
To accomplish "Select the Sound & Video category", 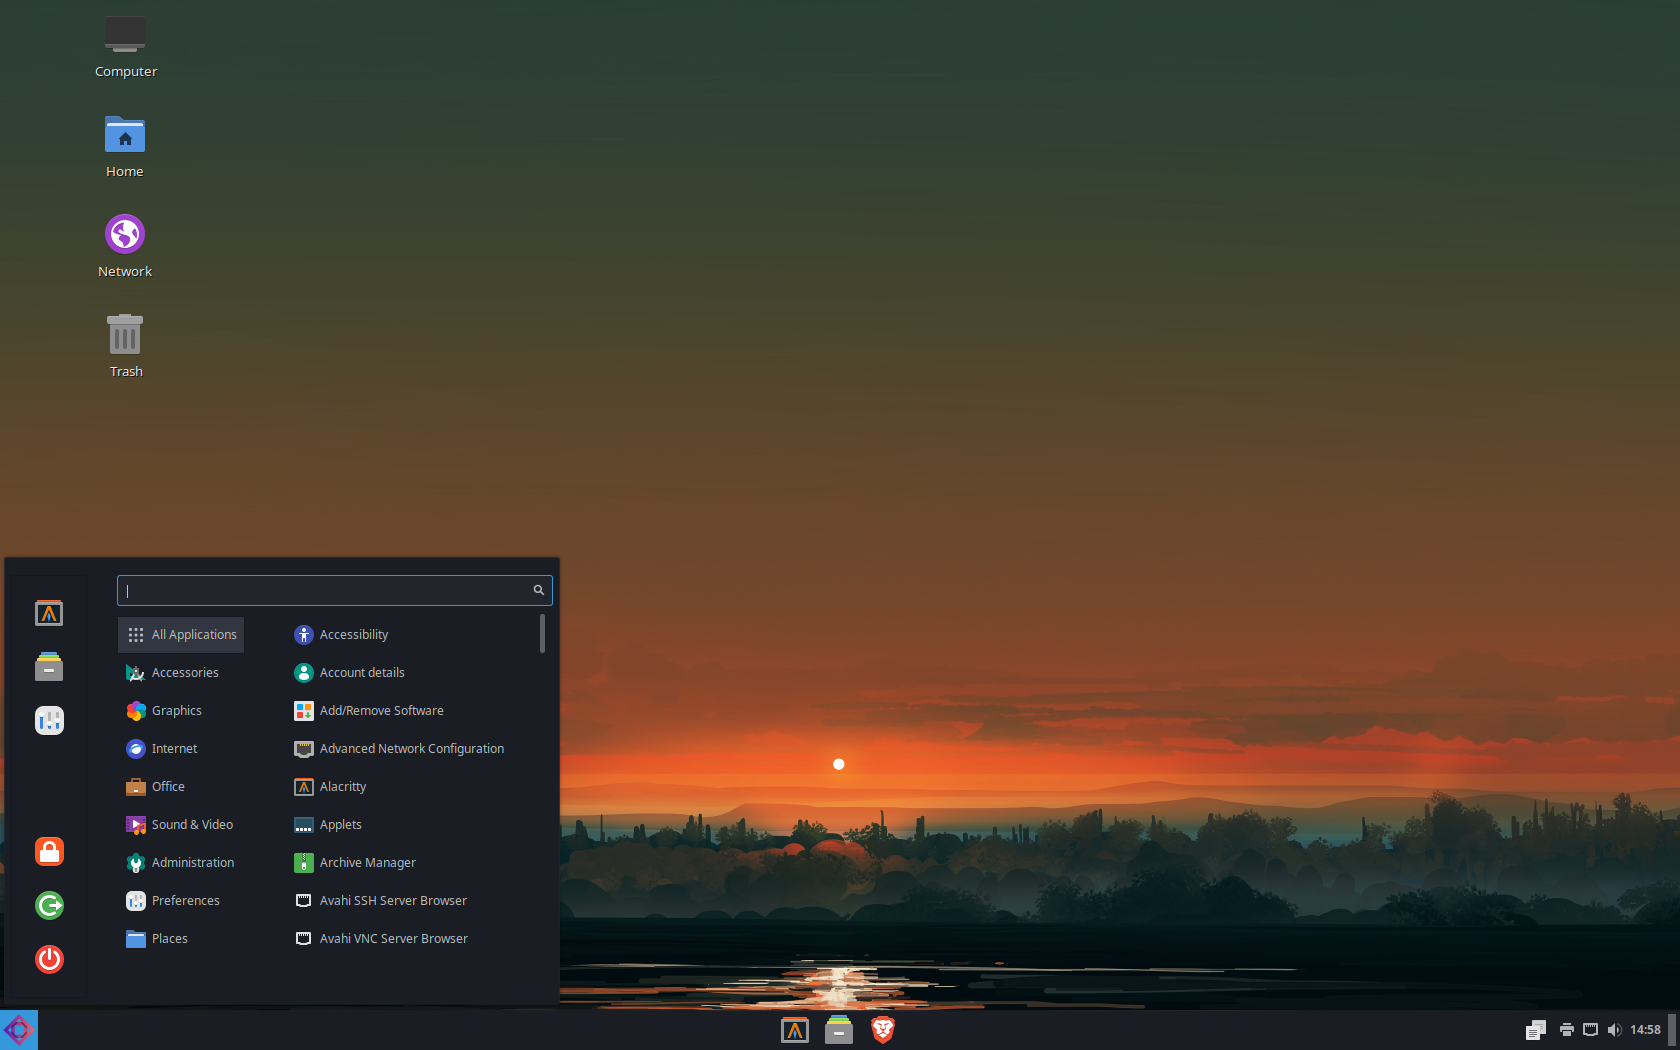I will click(x=181, y=825).
